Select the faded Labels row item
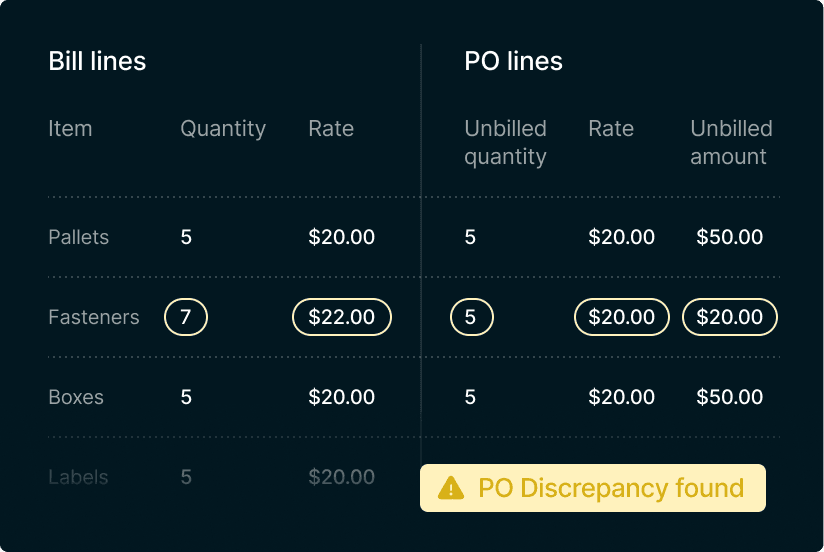 point(78,477)
